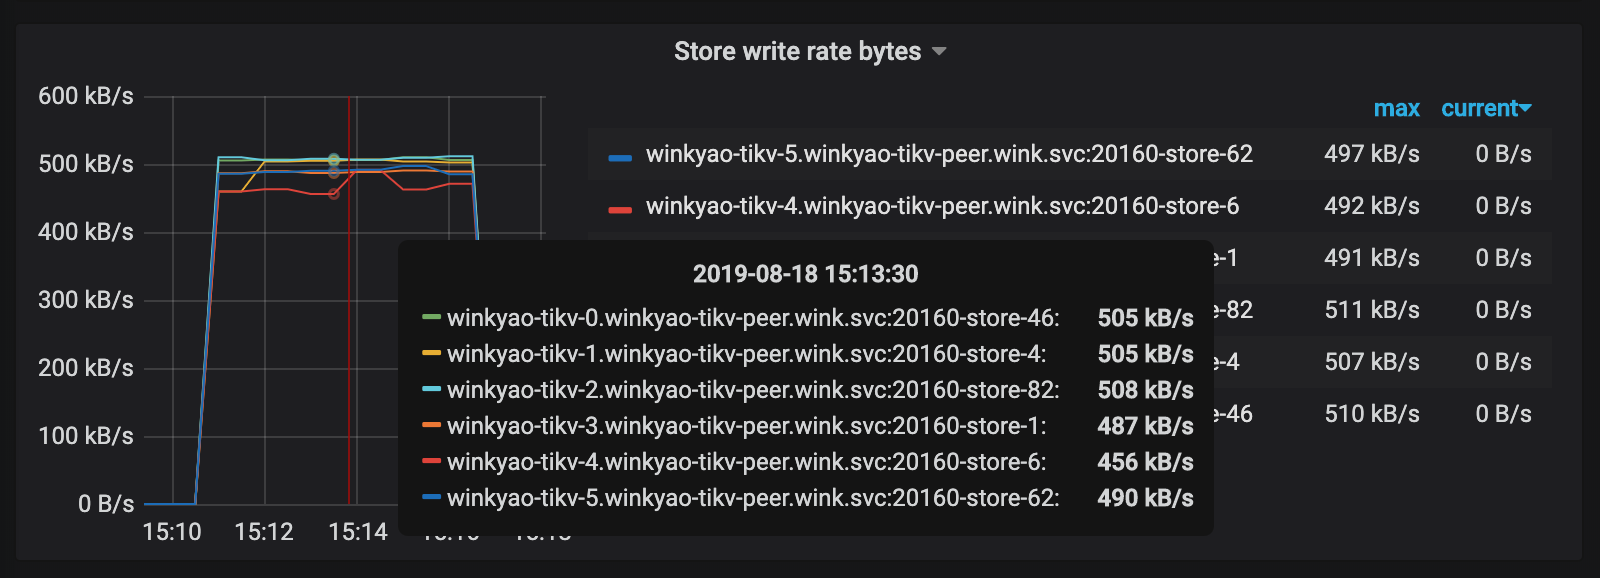Toggle the winkyao-tikv-4 store-6 legend series

(x=941, y=206)
